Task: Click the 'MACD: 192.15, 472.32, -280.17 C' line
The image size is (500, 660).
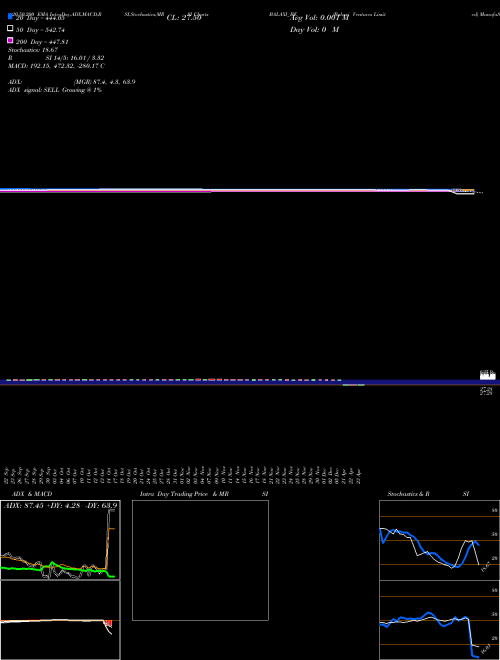Action: pyautogui.click(x=56, y=66)
